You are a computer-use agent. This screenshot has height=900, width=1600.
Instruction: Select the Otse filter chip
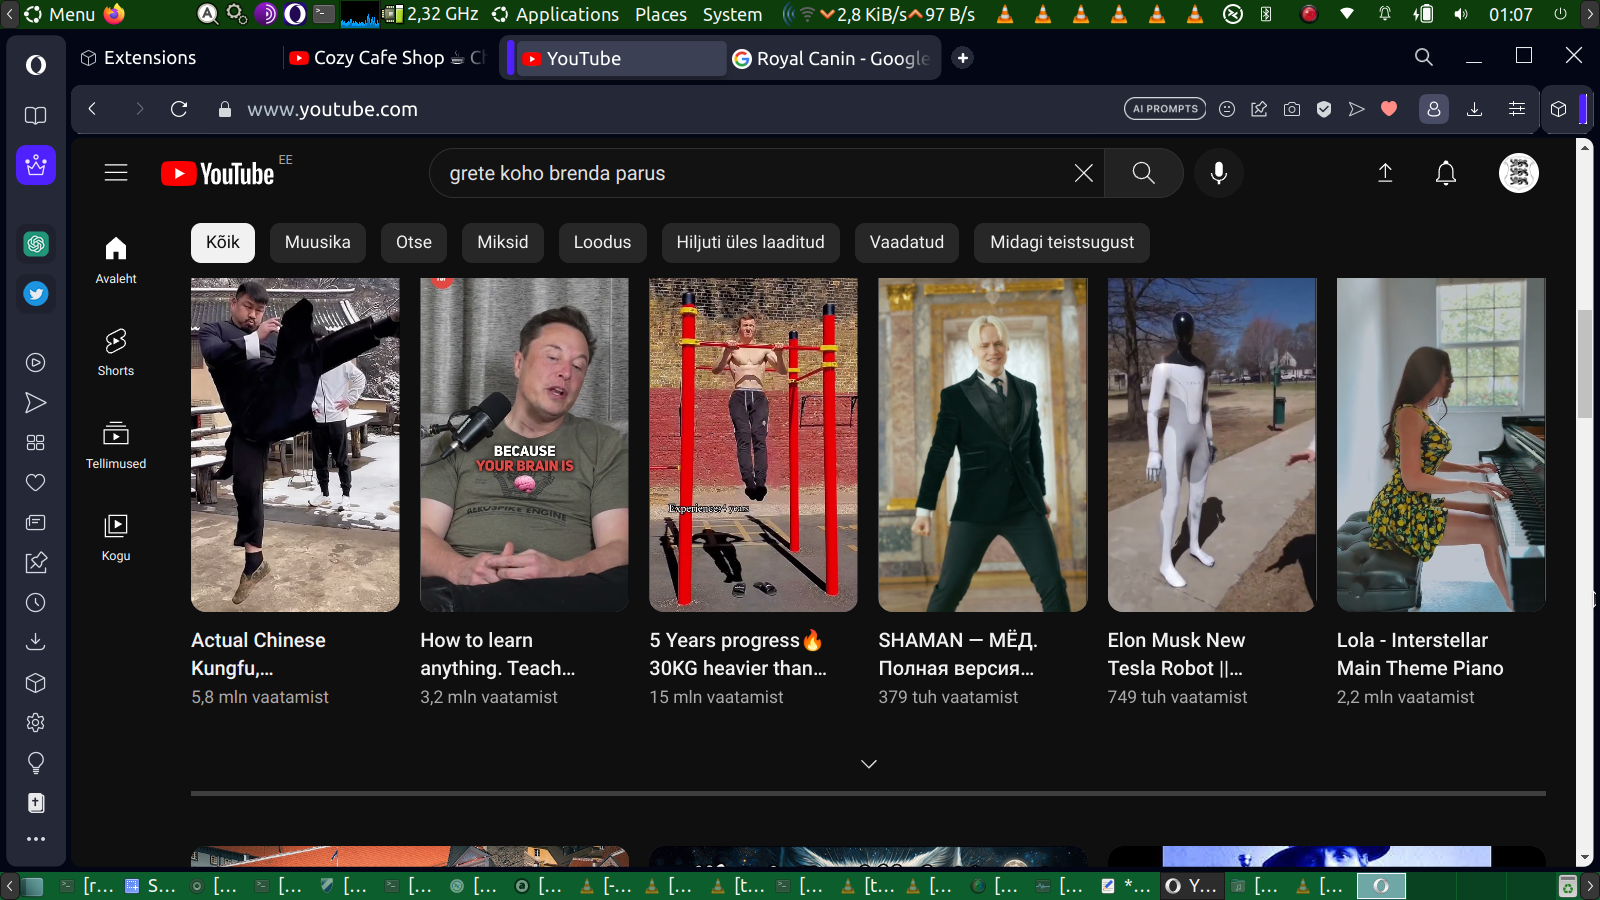point(413,242)
